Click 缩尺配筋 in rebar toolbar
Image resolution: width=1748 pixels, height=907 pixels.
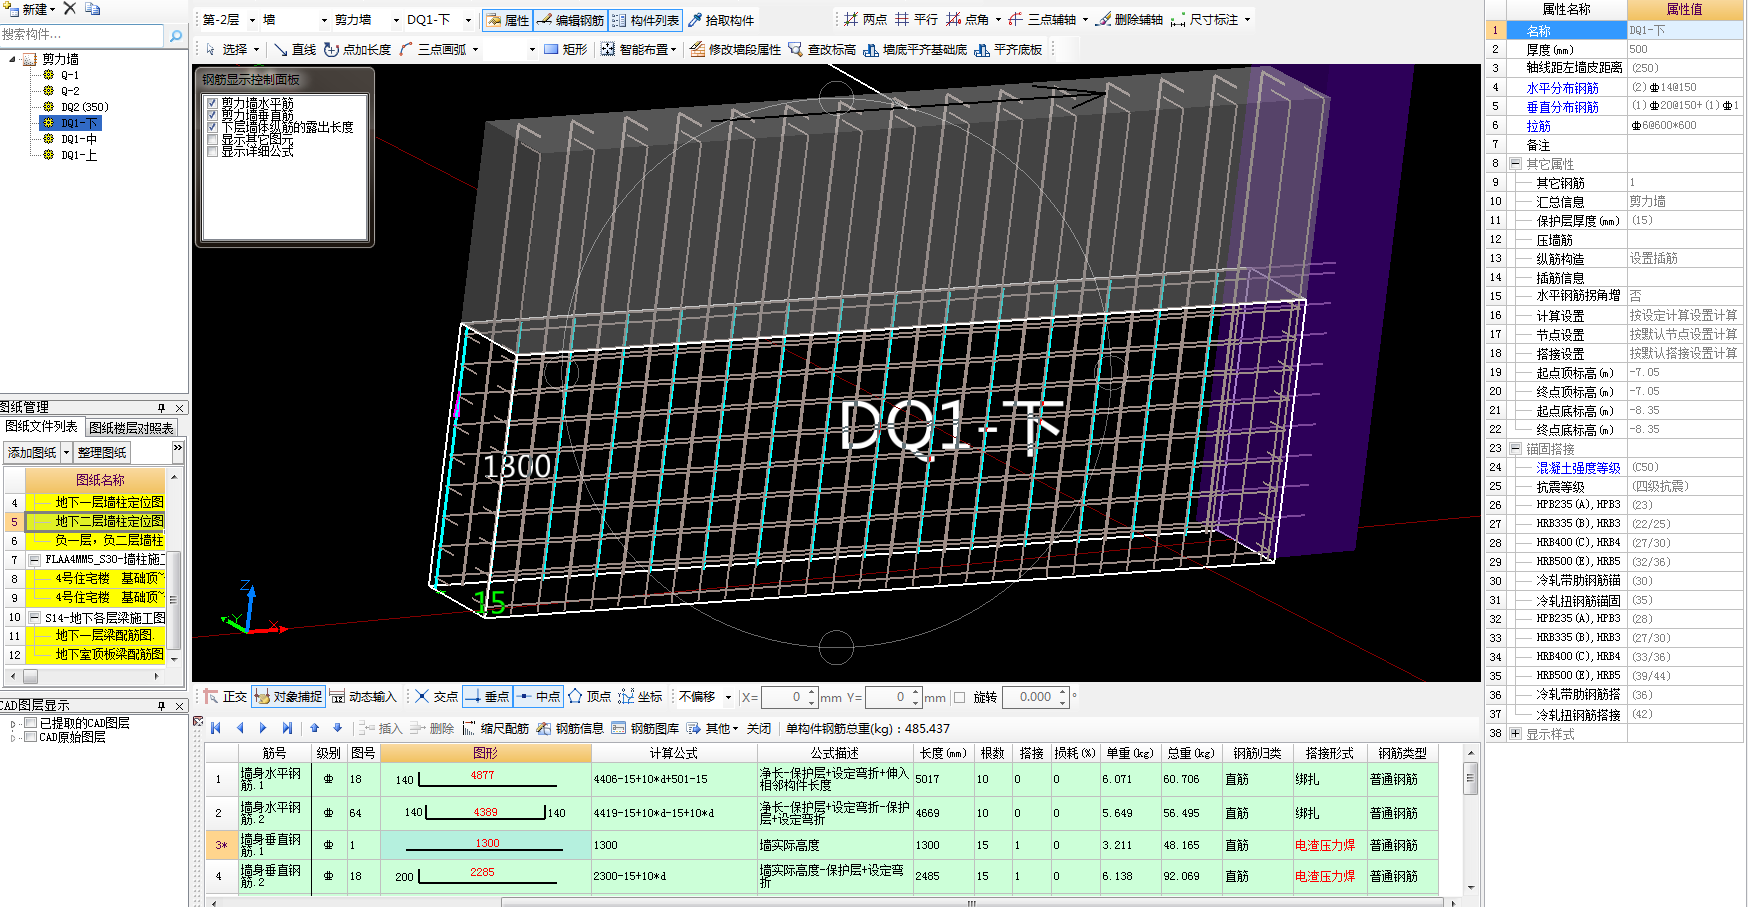(x=495, y=728)
